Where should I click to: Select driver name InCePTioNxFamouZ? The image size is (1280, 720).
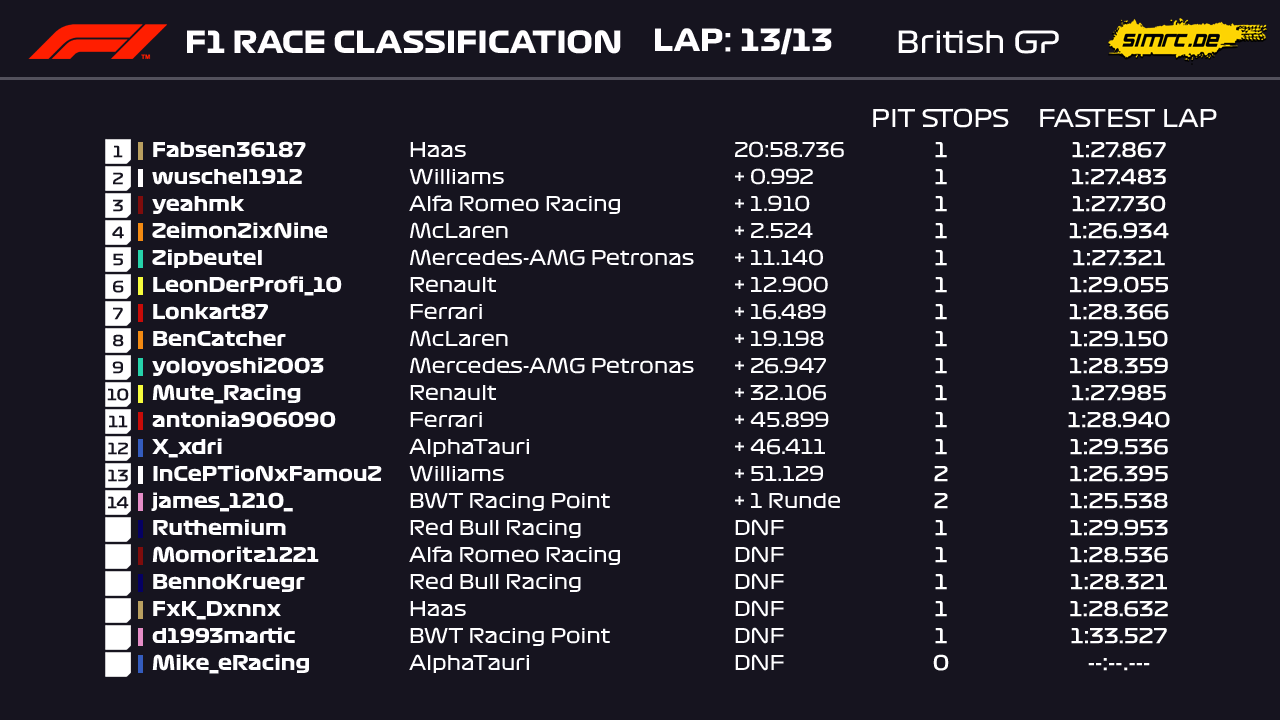click(x=267, y=474)
